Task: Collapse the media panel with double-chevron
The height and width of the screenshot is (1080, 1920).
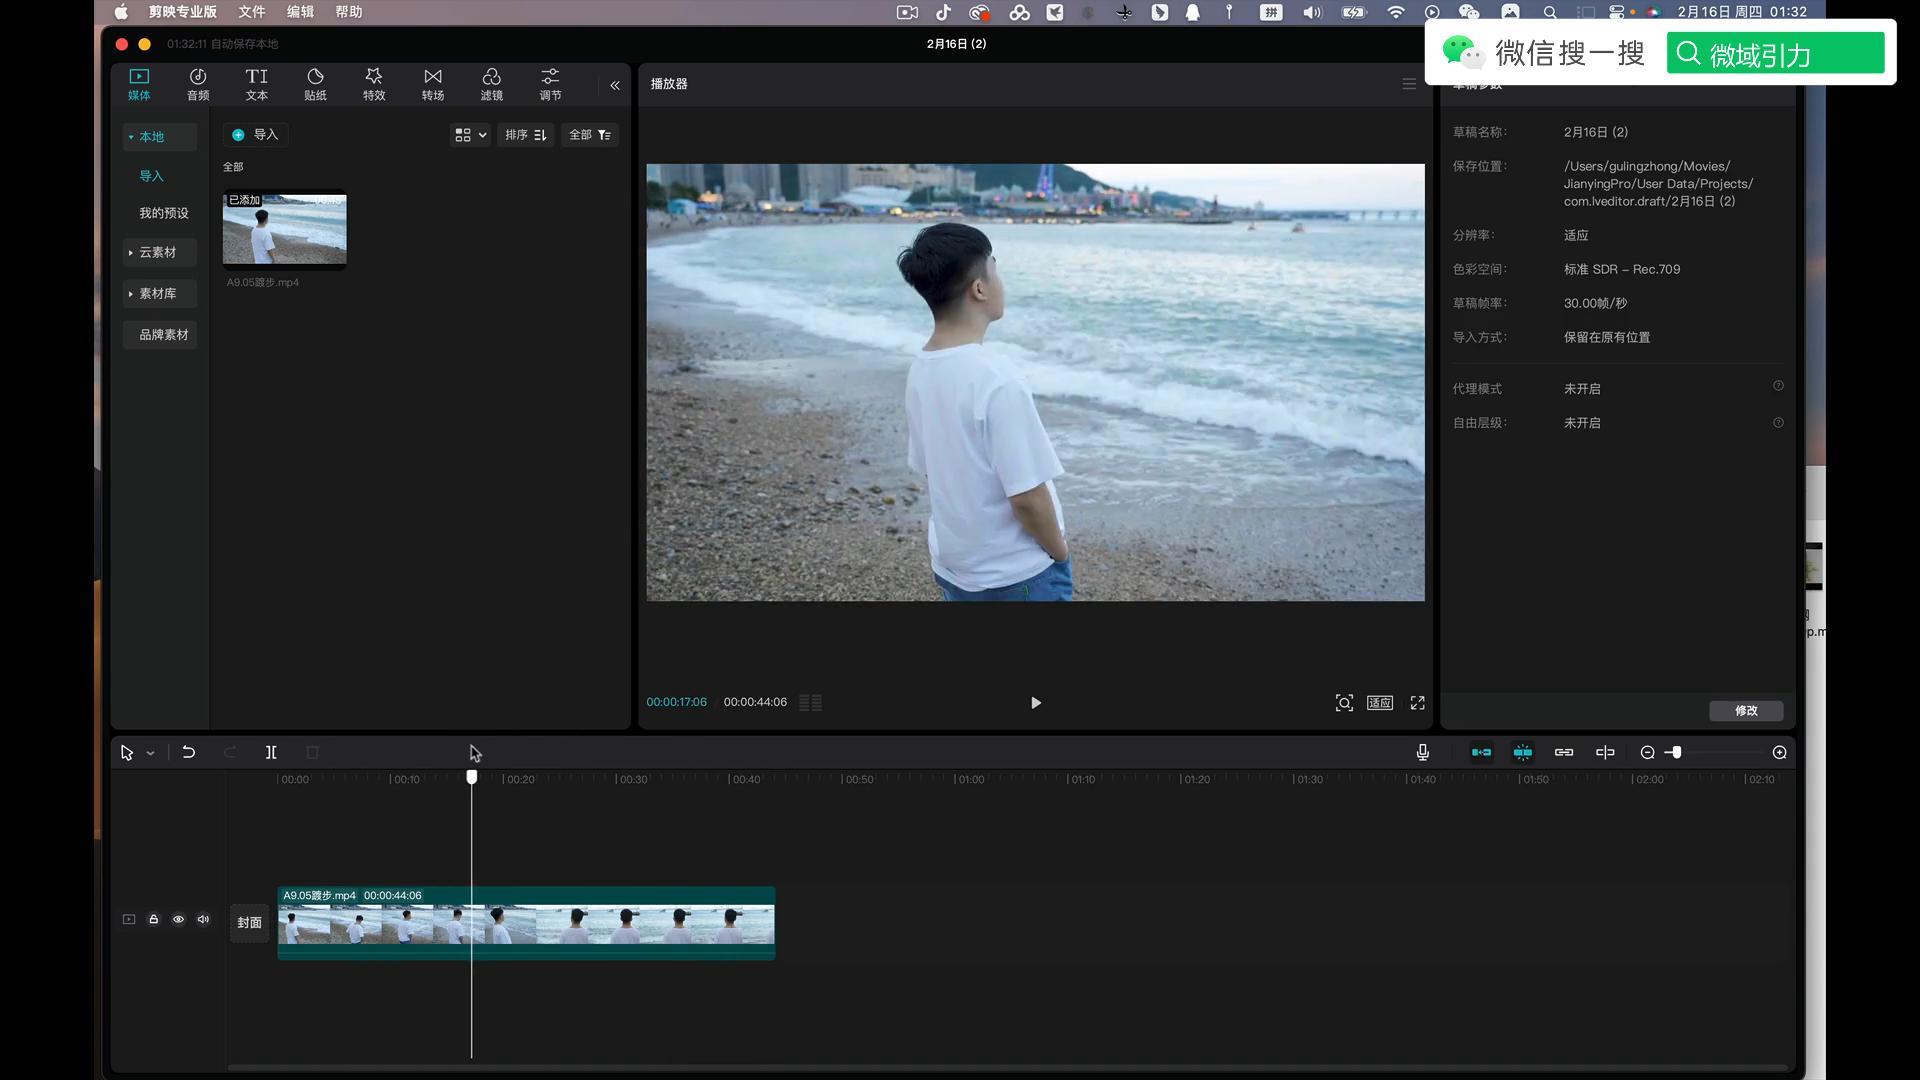Action: (615, 85)
